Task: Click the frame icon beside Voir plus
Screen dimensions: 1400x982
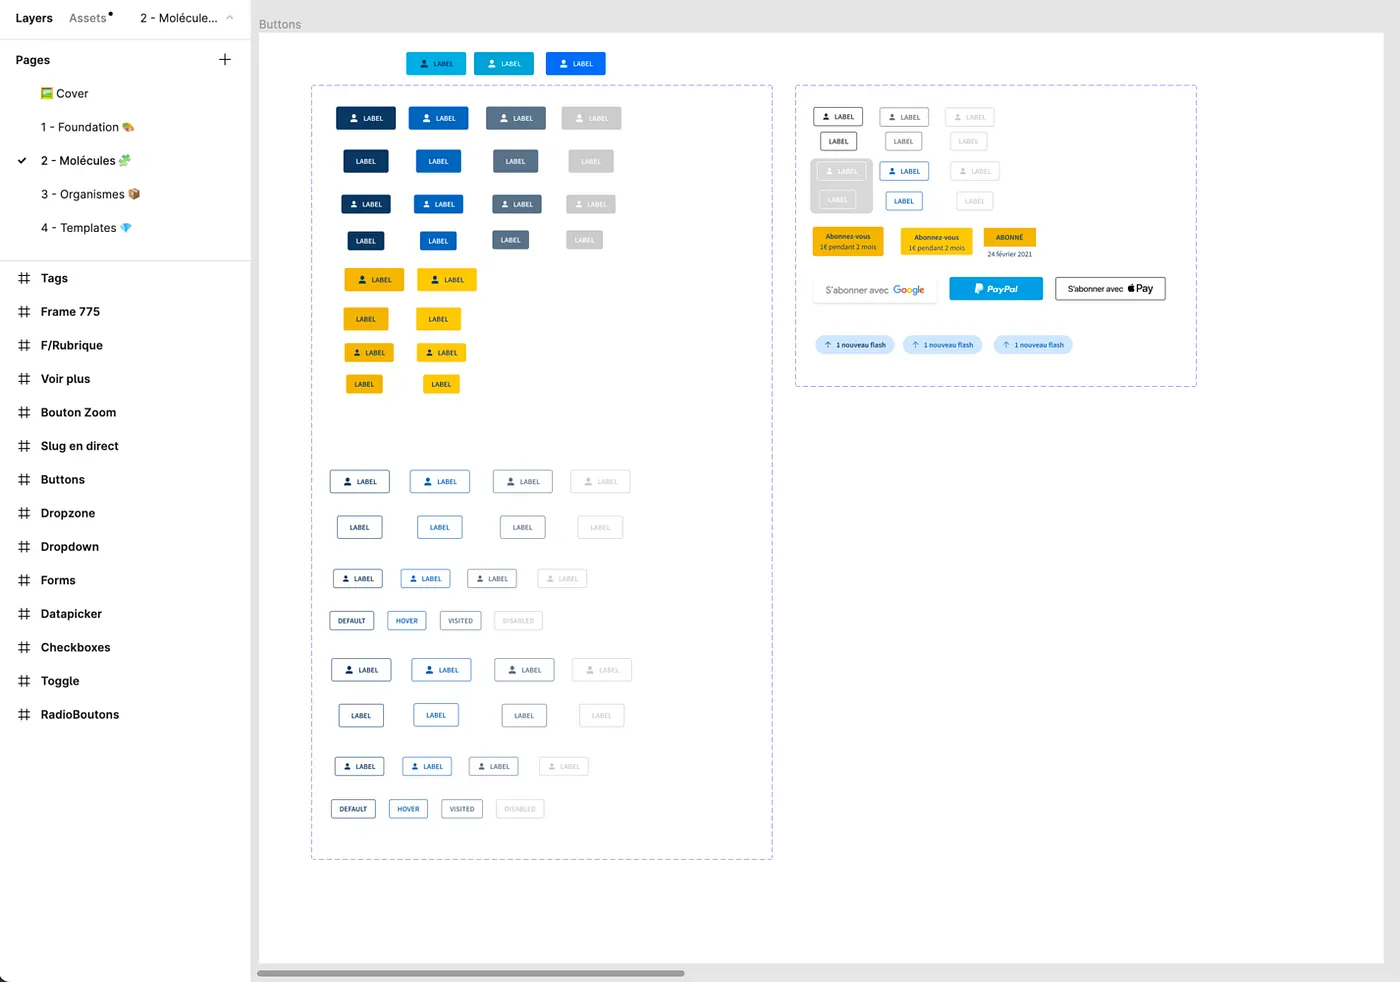Action: coord(24,379)
